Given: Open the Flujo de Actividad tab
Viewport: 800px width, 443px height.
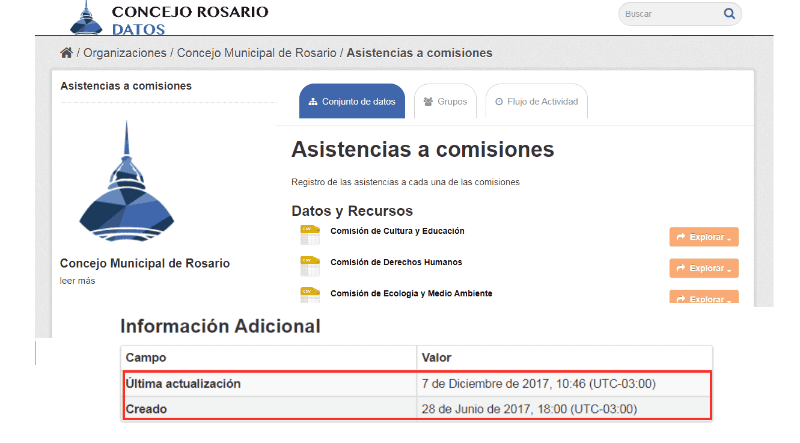Looking at the screenshot, I should [x=536, y=102].
